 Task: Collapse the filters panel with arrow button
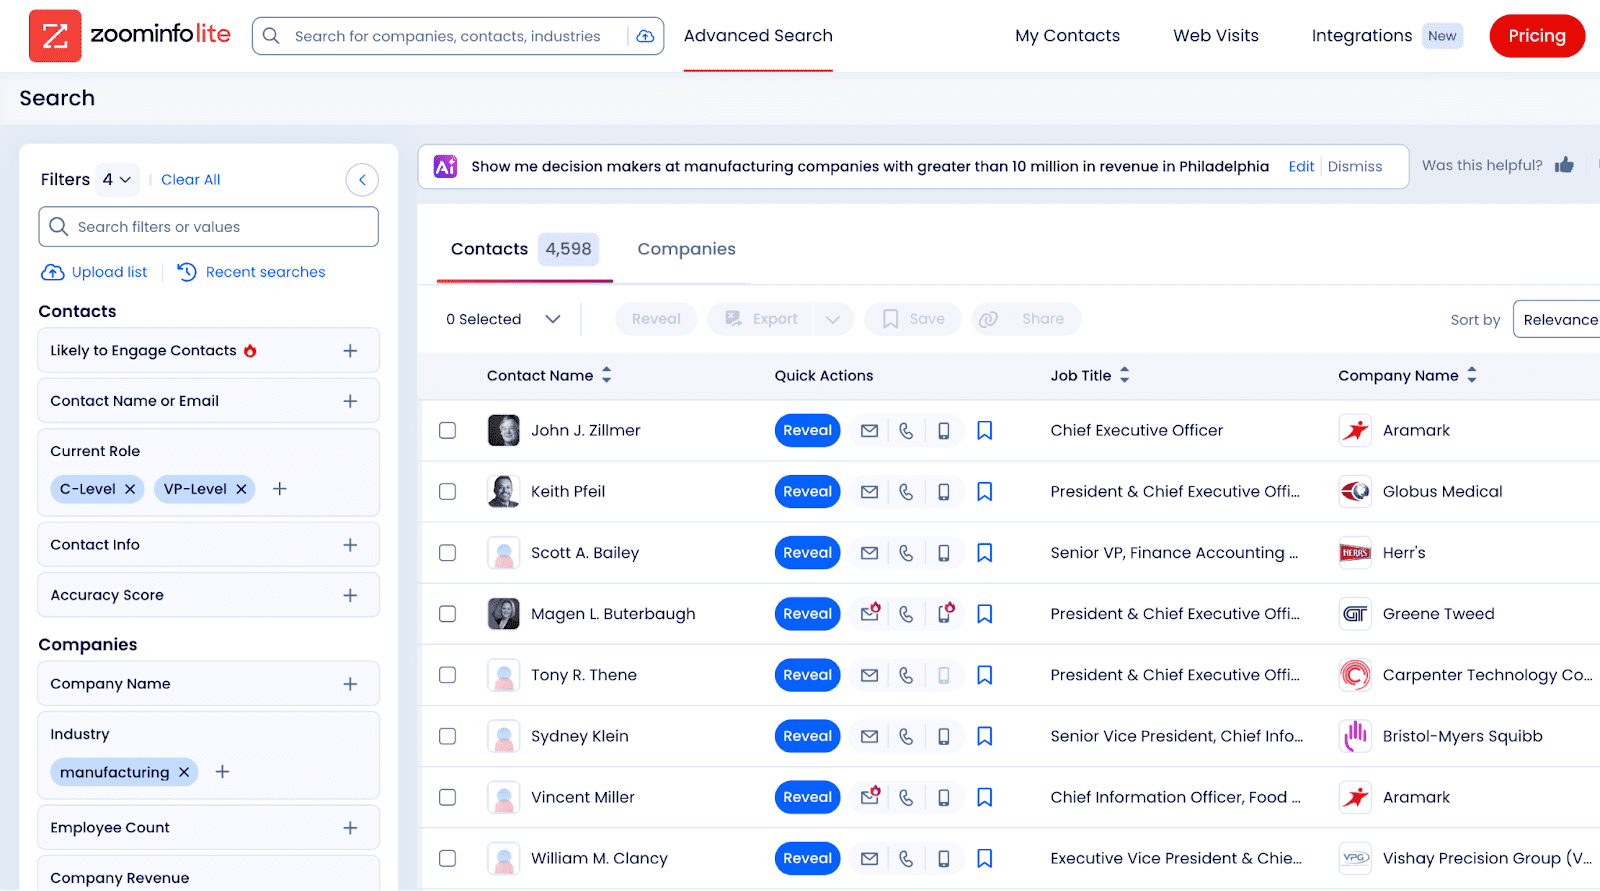click(362, 180)
